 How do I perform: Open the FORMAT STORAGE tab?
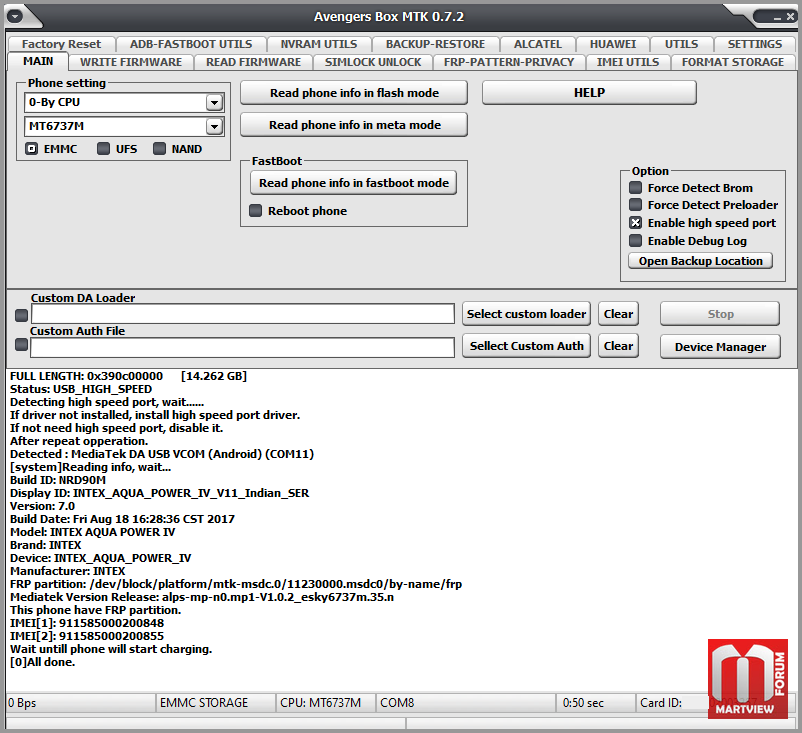(732, 62)
